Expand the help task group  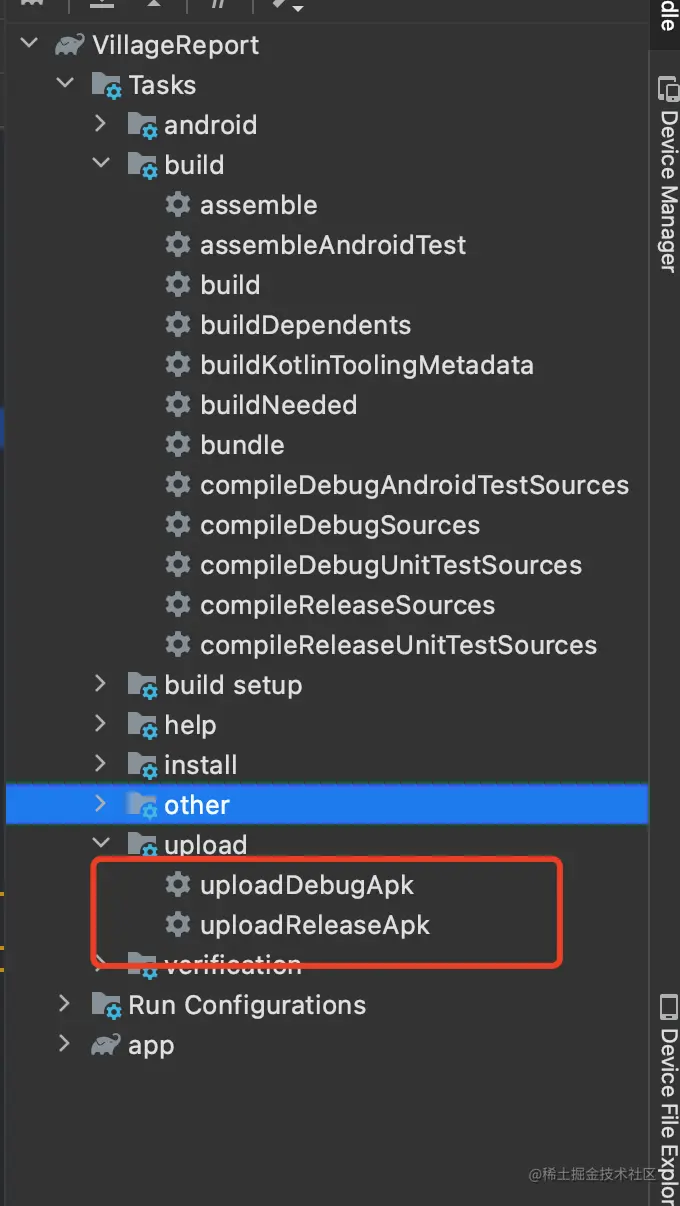click(x=100, y=725)
